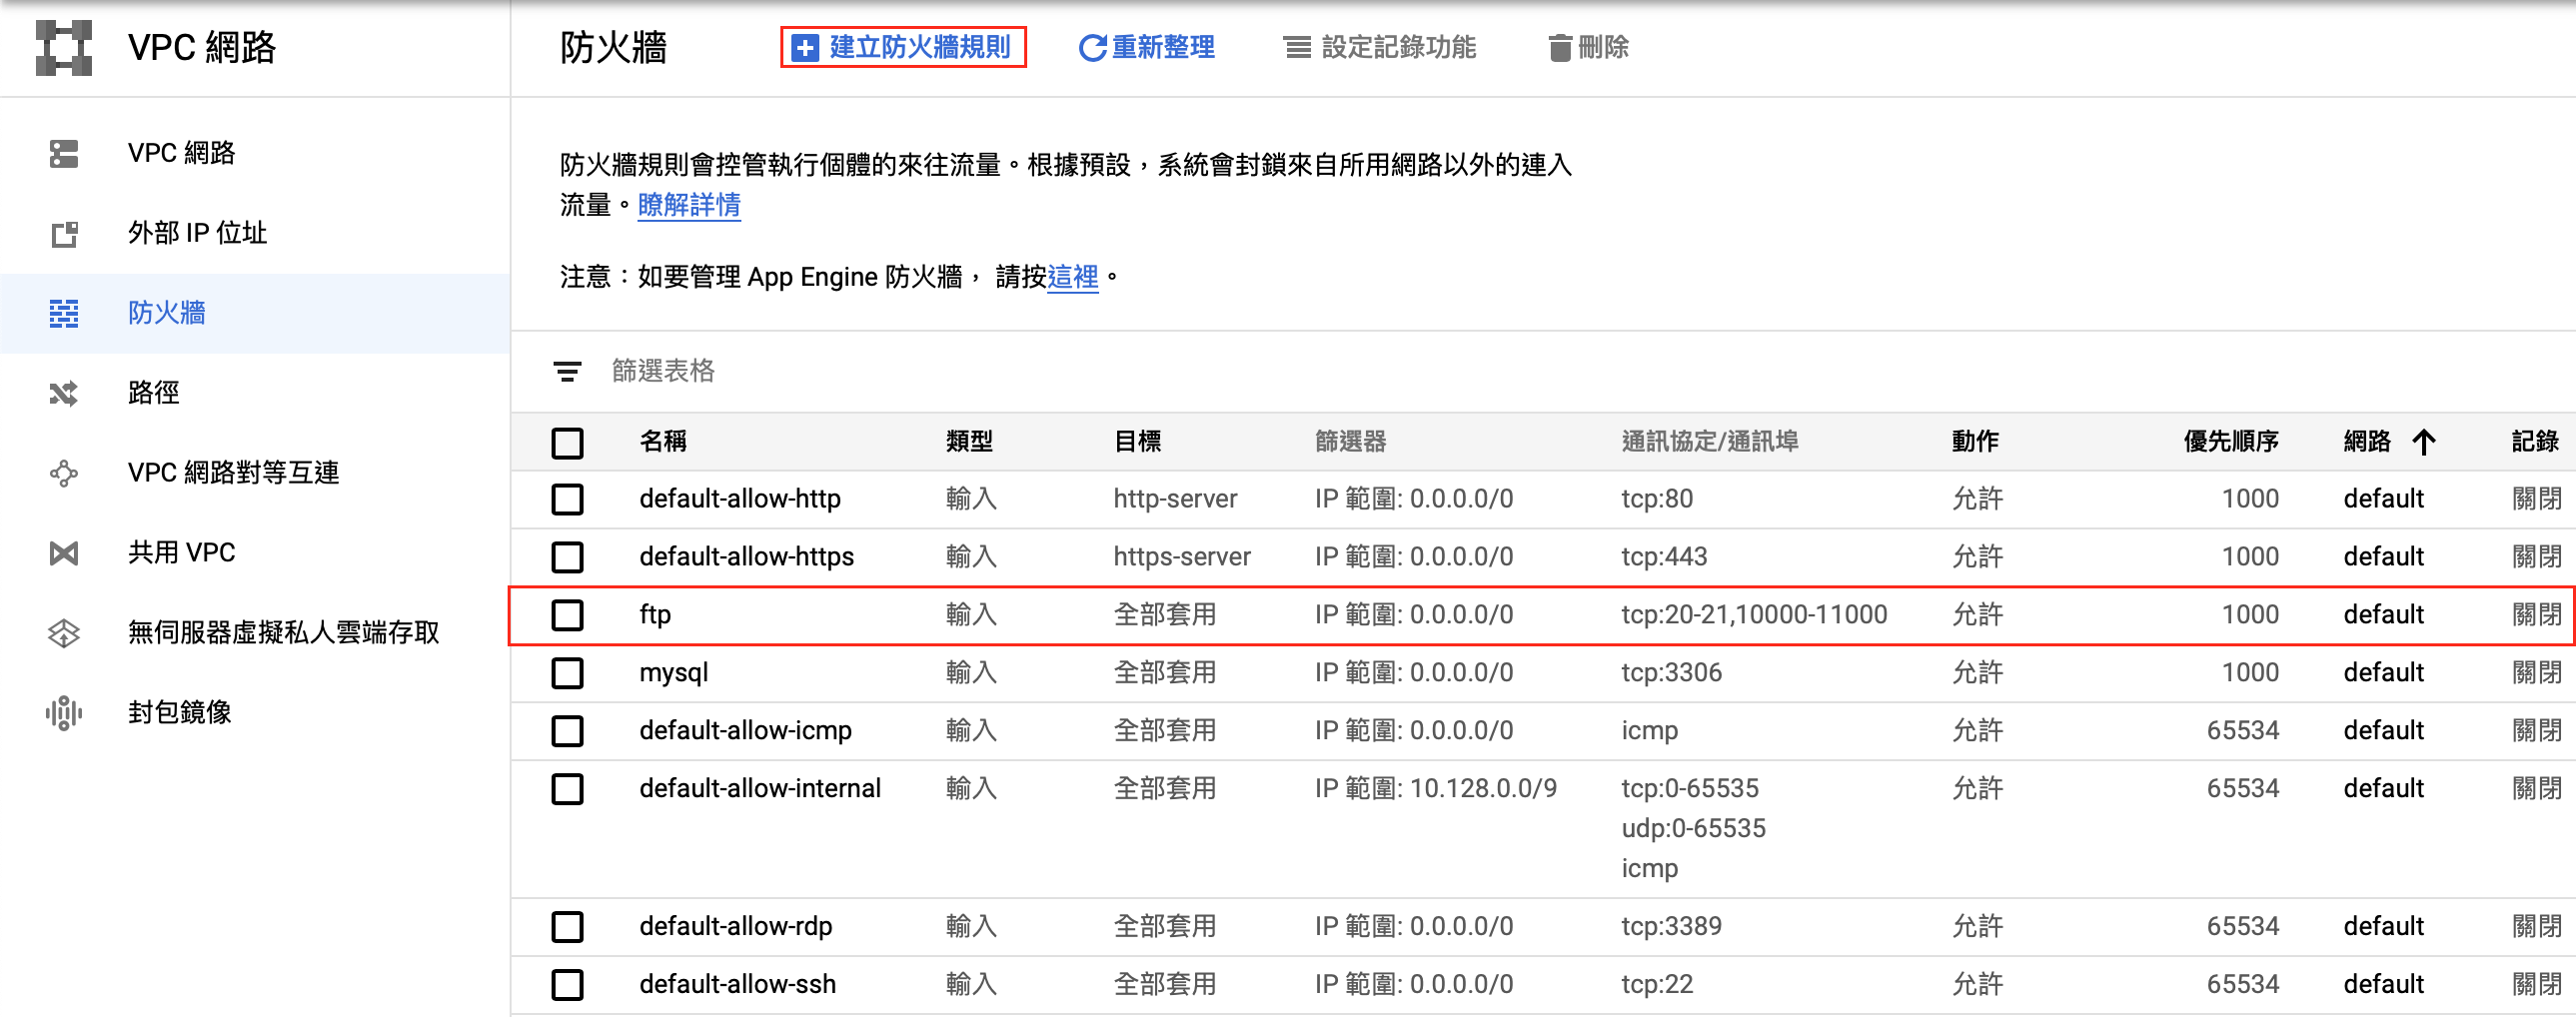Sort by 記錄 column header

click(x=2535, y=441)
